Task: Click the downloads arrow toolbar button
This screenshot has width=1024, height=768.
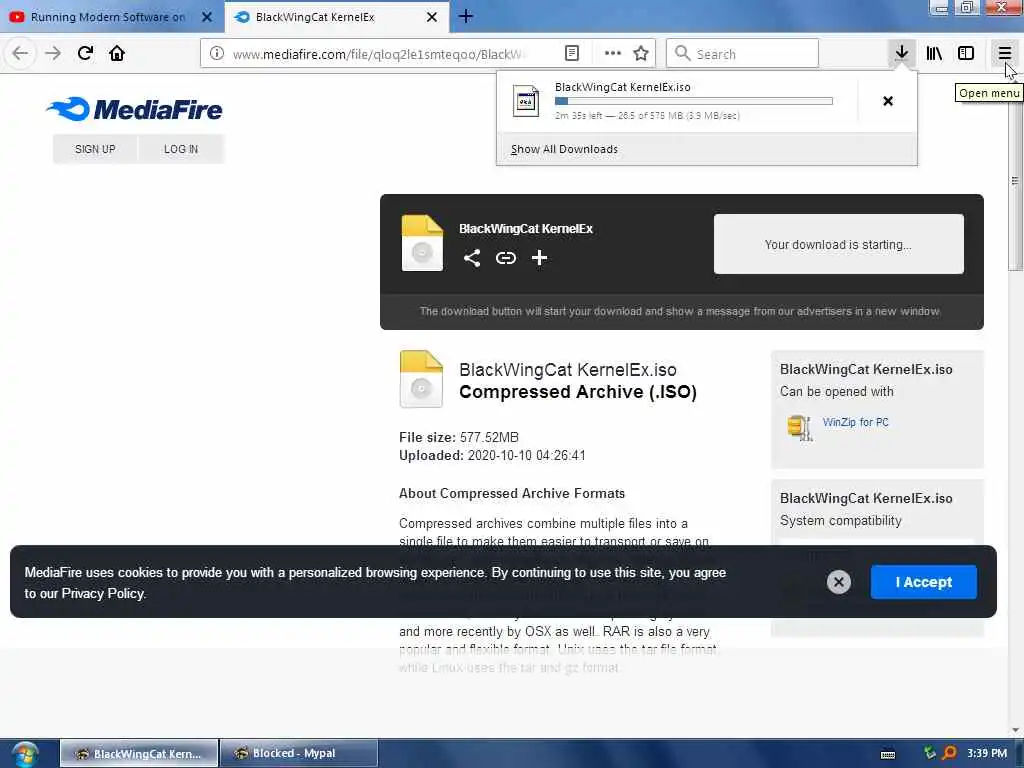Action: (901, 53)
